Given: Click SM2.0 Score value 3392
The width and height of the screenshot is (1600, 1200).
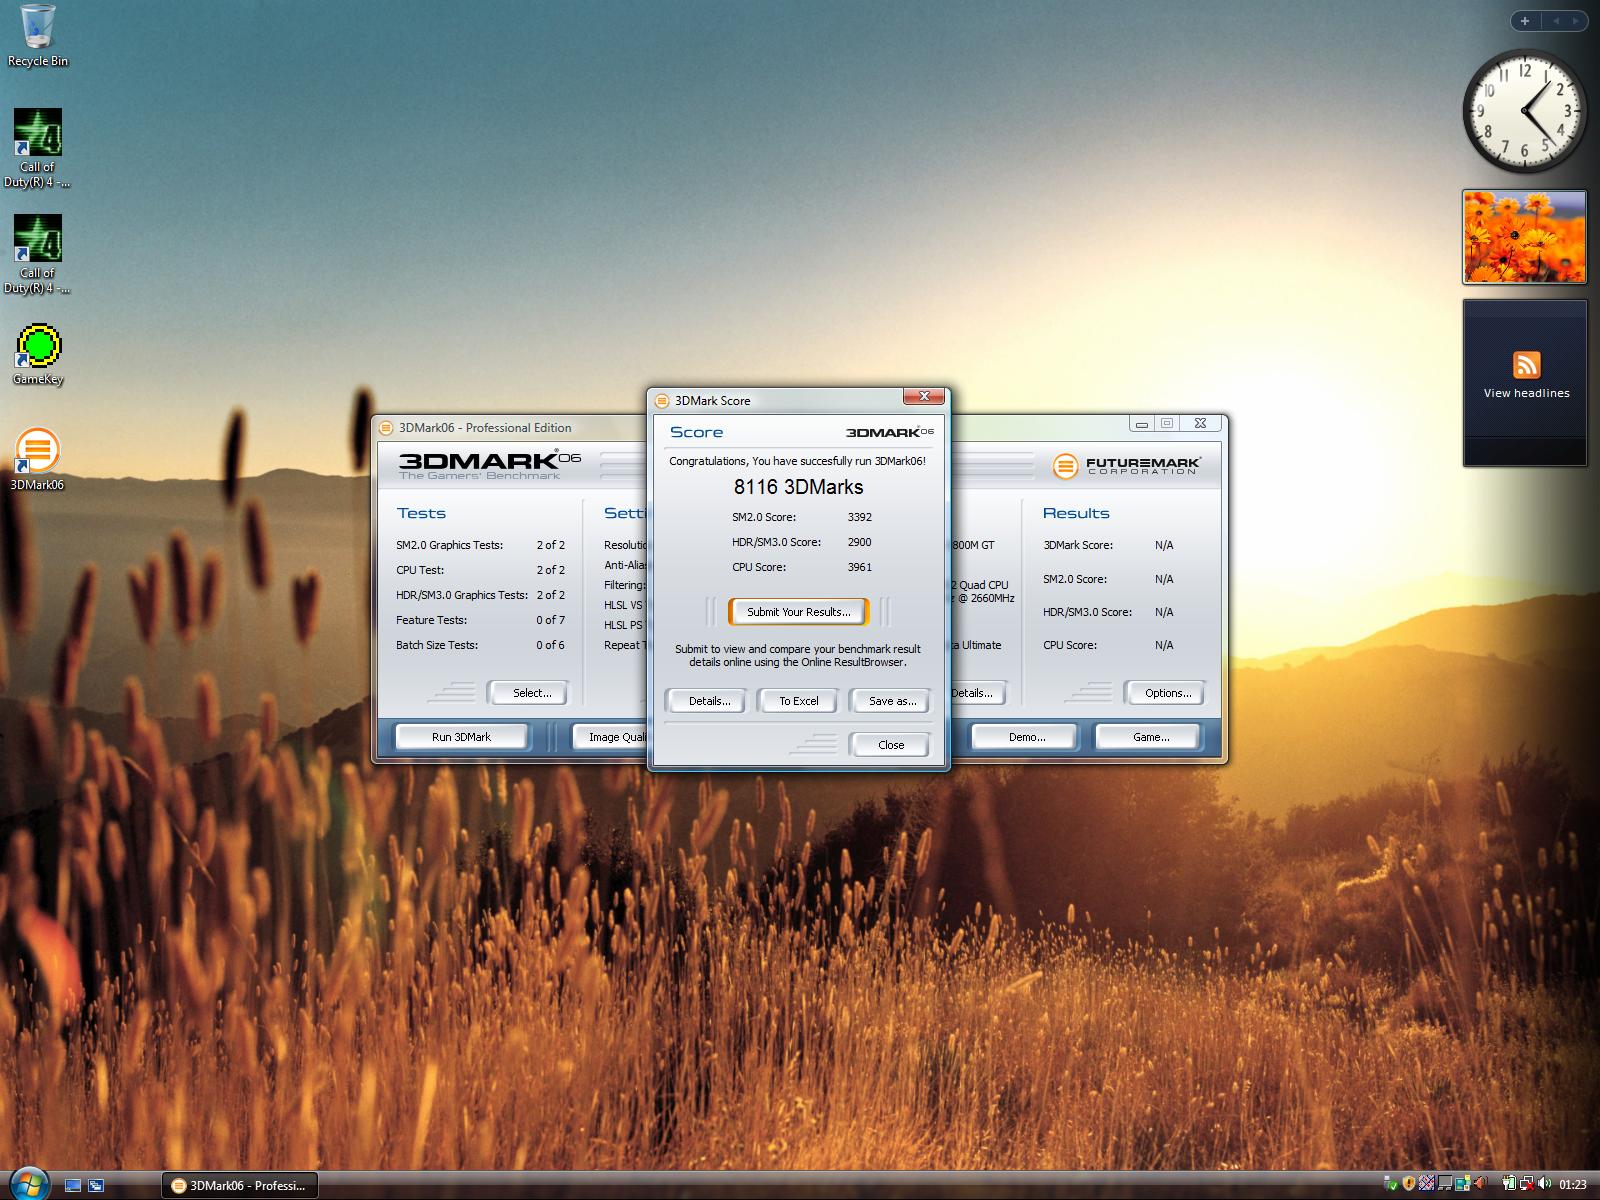Looking at the screenshot, I should (859, 517).
